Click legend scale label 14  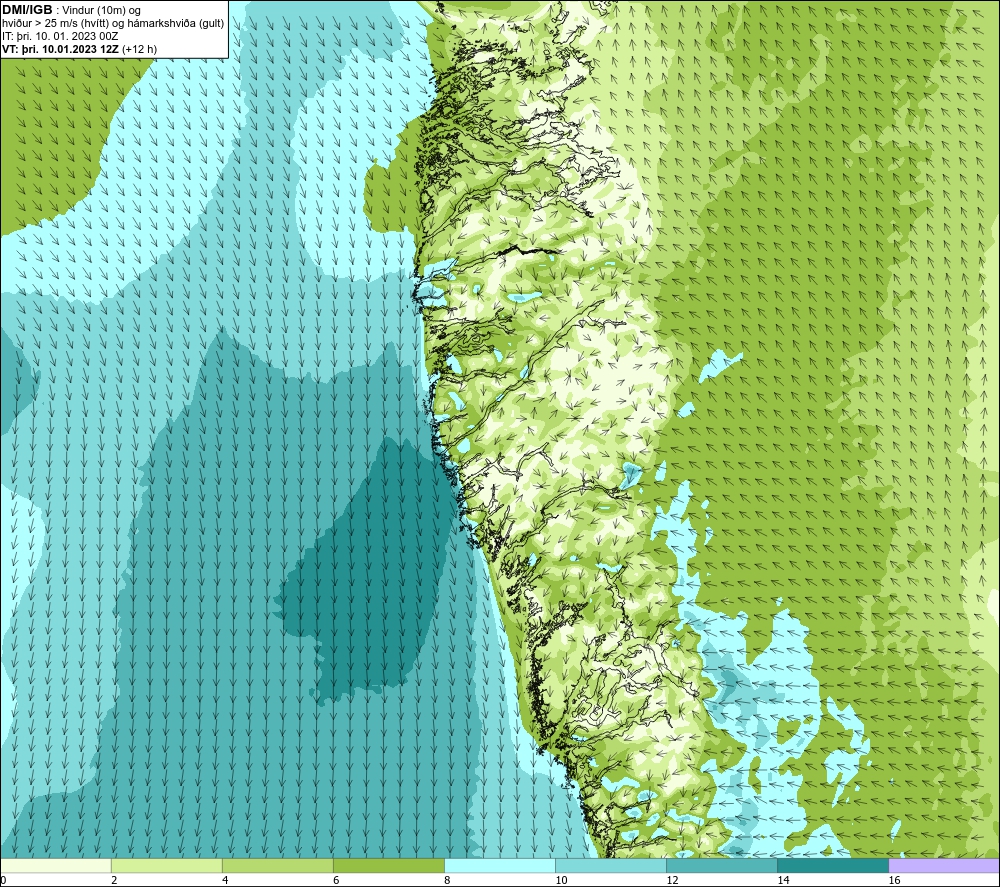(x=783, y=881)
